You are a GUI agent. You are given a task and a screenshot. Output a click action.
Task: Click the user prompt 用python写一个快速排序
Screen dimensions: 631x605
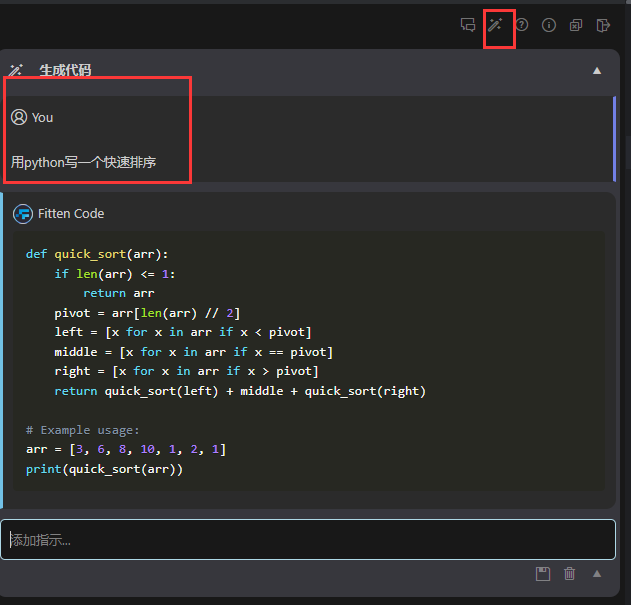84,161
